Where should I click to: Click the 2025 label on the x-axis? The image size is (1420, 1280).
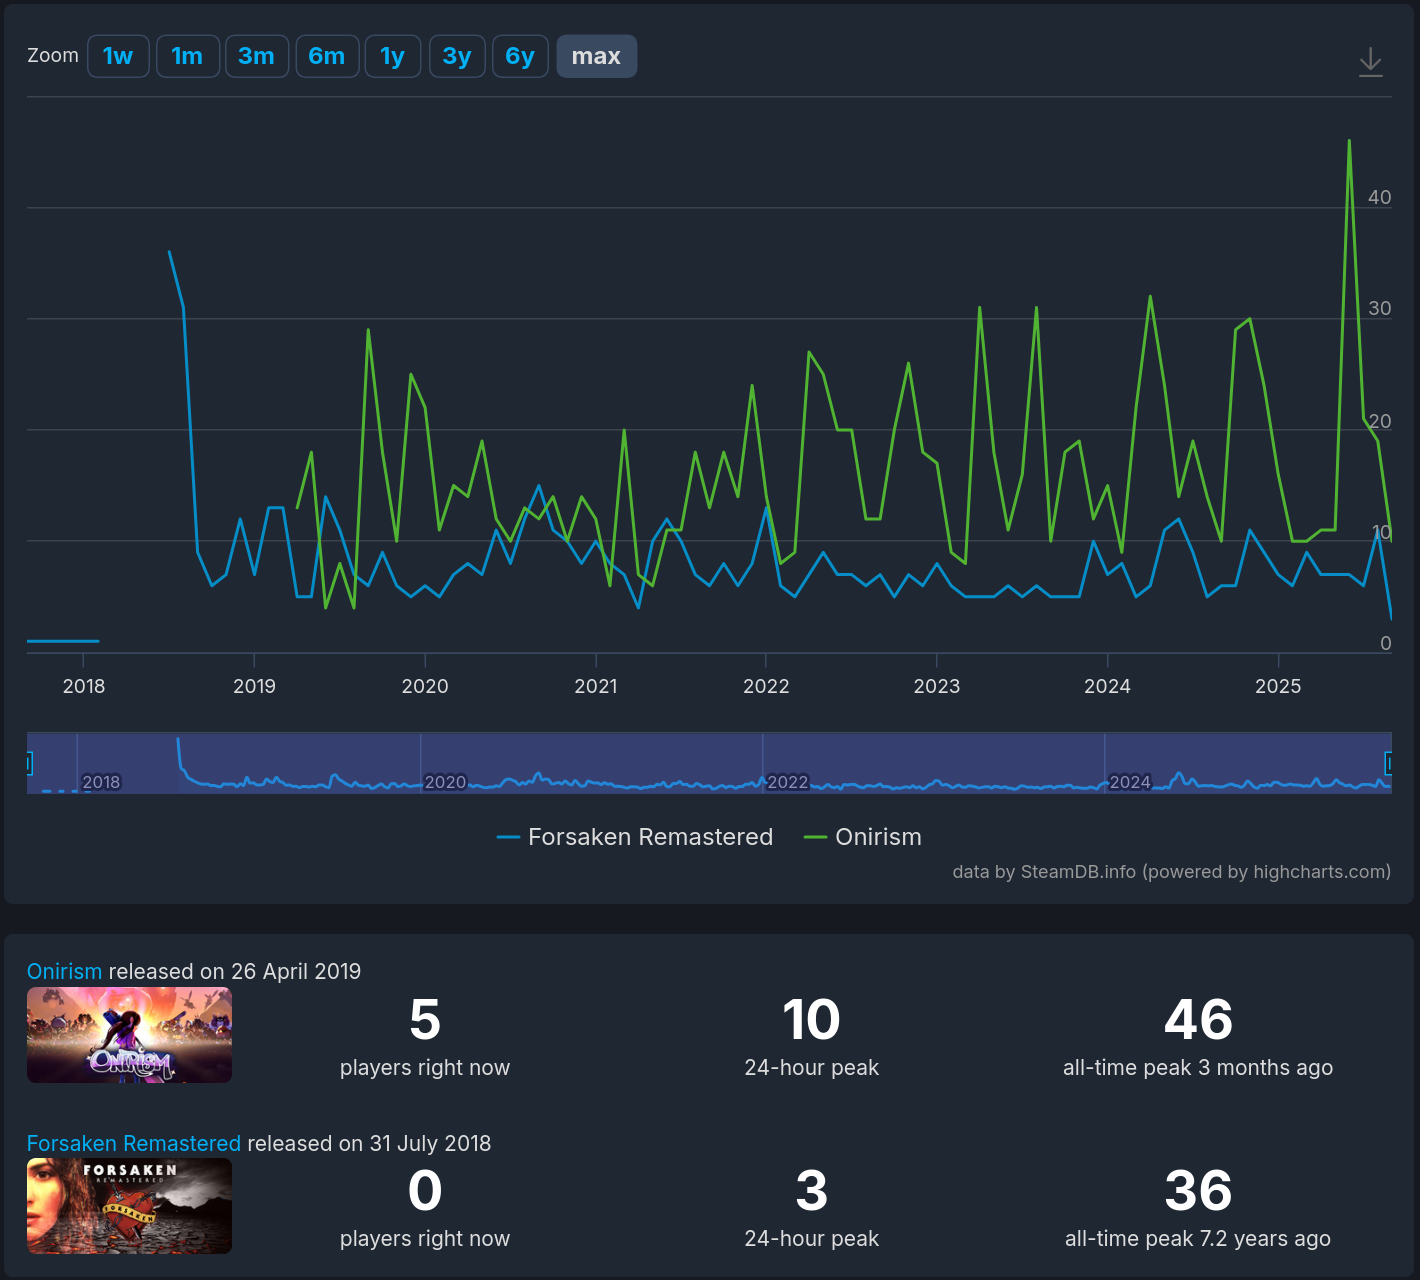1278,686
